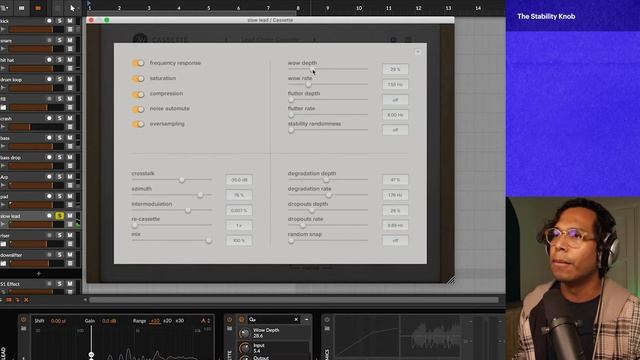Solo the drum loop track
This screenshot has width=640, height=360.
(60, 79)
